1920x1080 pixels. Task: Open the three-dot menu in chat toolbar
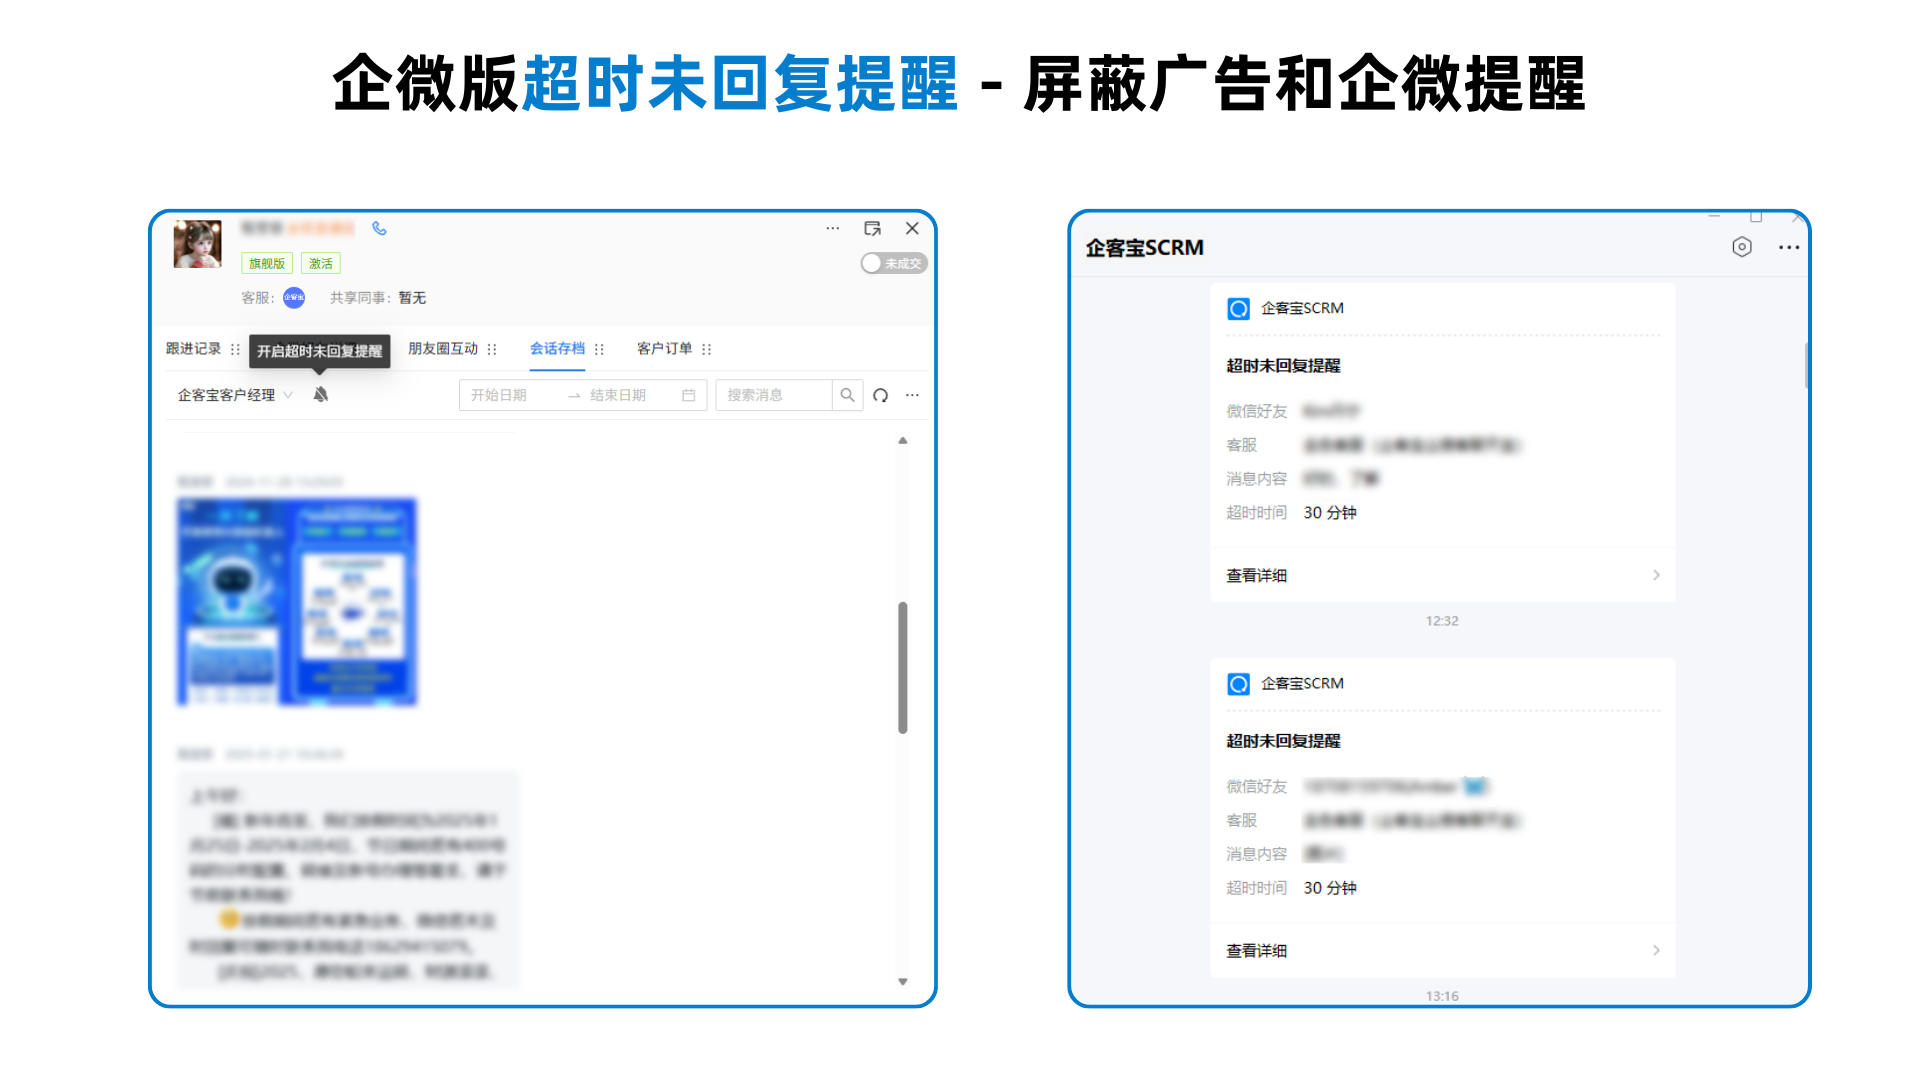point(912,395)
